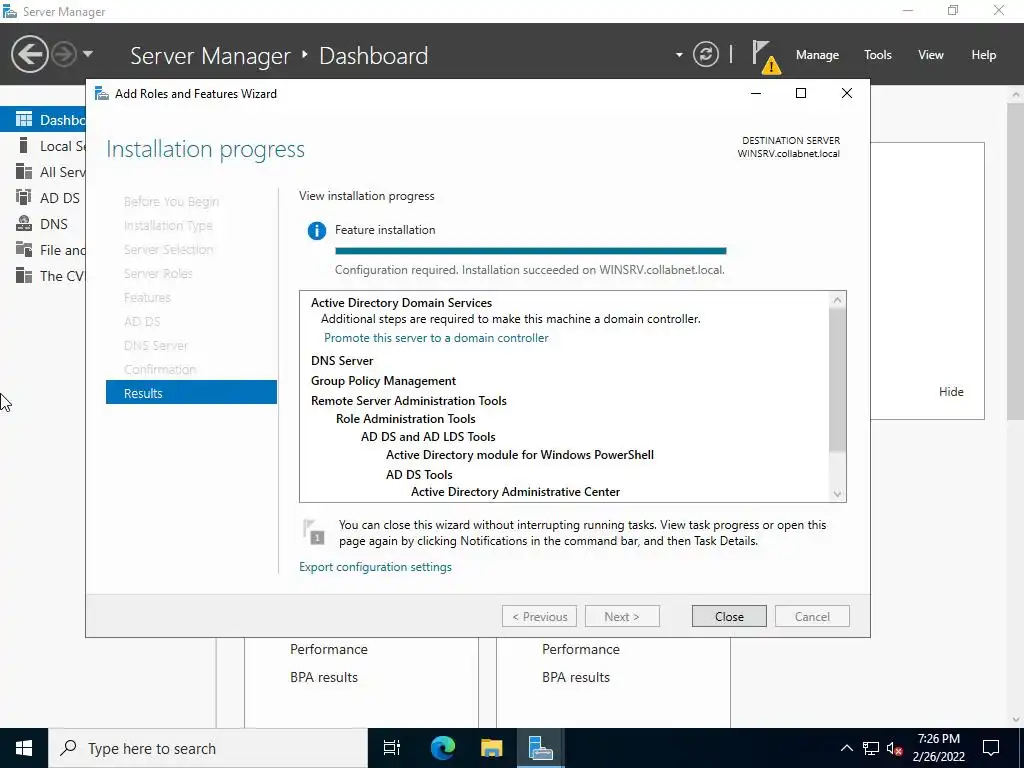
Task: Click DNS Server entry in results
Action: 342,361
